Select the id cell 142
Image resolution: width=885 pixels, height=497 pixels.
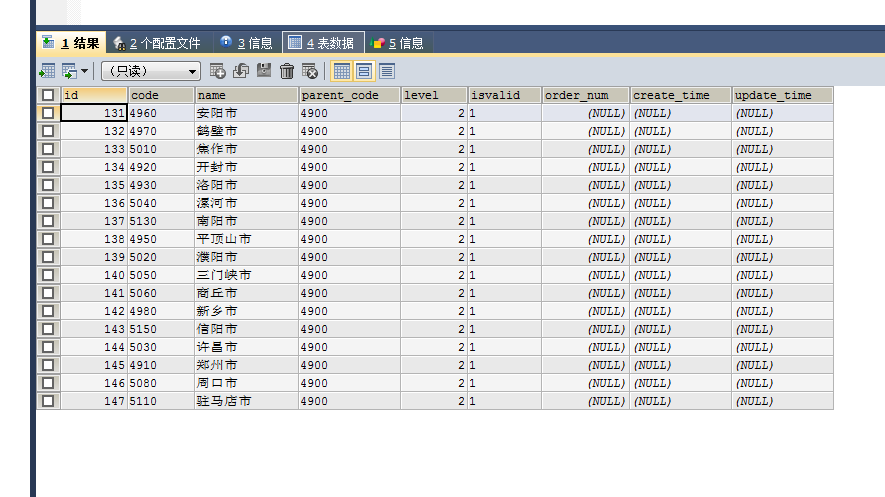[x=94, y=311]
